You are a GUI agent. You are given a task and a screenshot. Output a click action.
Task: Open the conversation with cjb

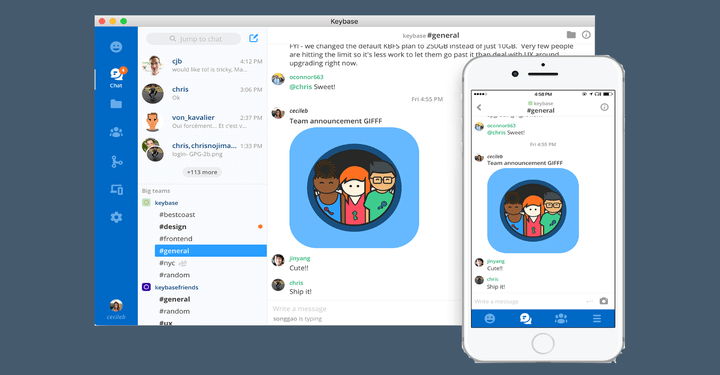[202, 65]
